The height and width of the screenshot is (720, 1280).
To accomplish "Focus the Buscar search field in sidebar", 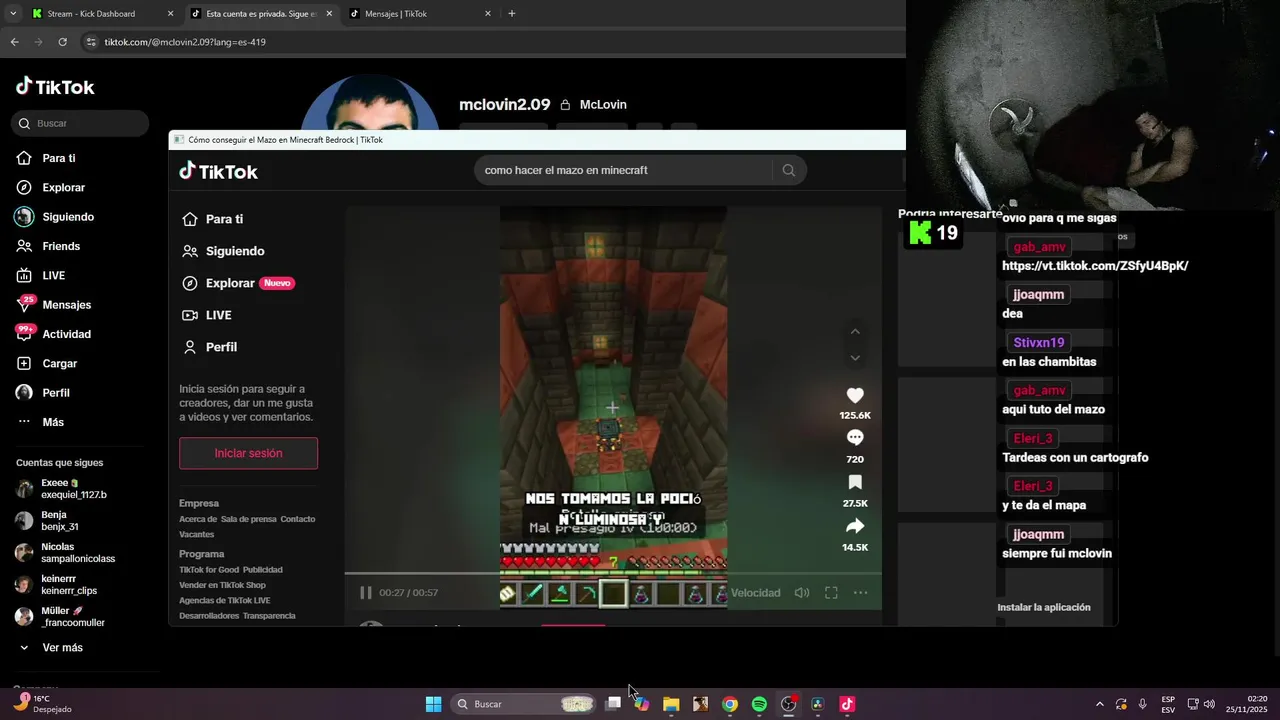I will [x=81, y=123].
